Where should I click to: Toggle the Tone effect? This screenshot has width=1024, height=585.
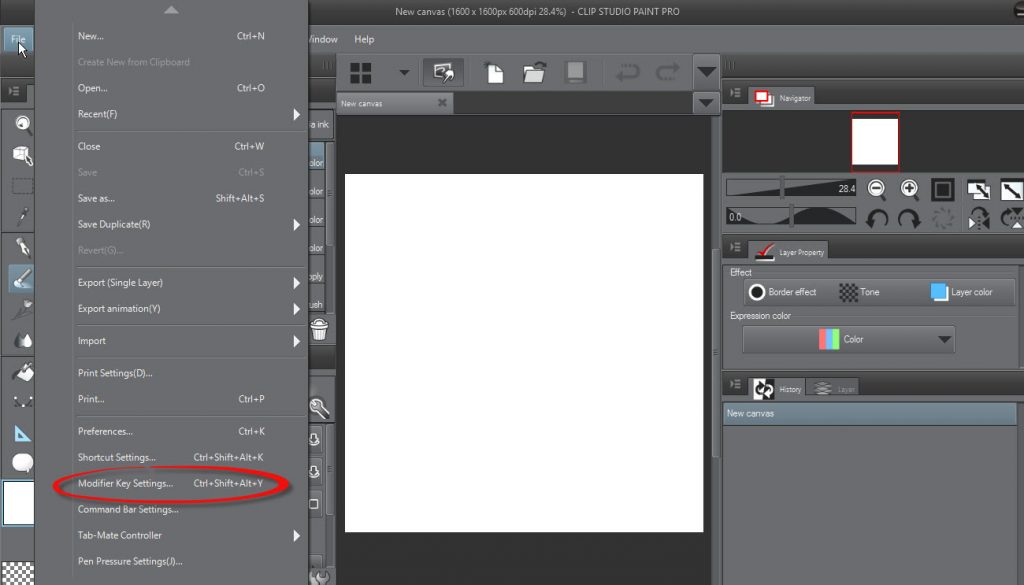859,292
